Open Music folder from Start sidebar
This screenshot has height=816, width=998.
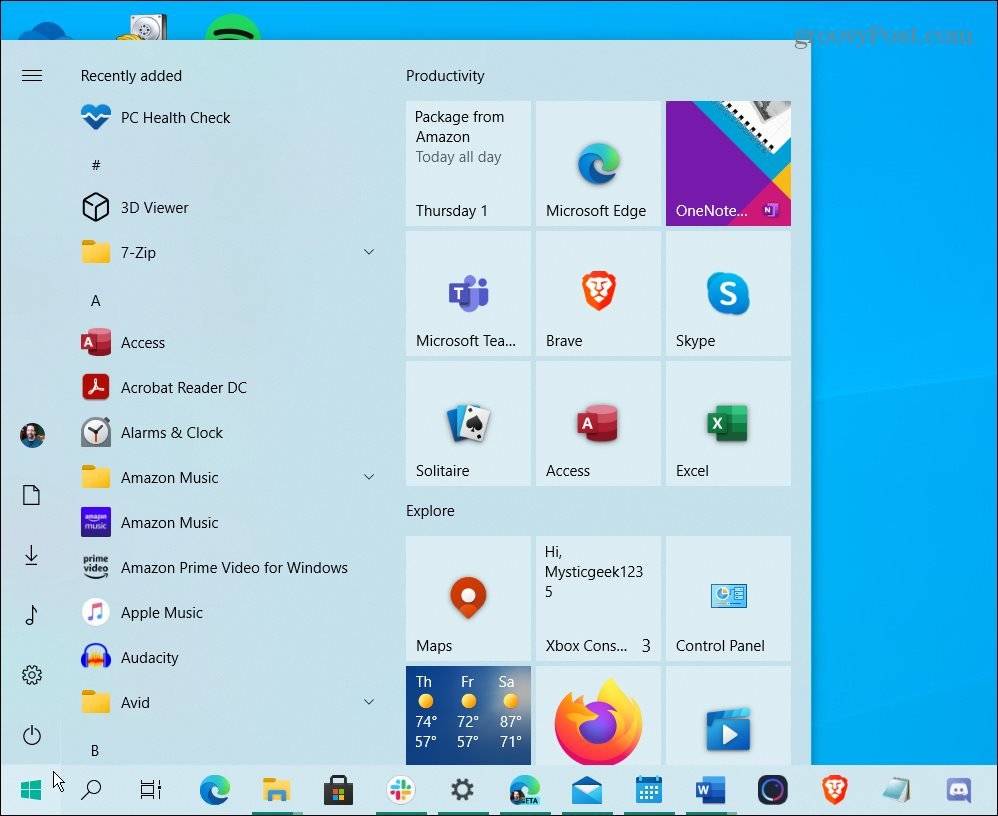coord(32,614)
